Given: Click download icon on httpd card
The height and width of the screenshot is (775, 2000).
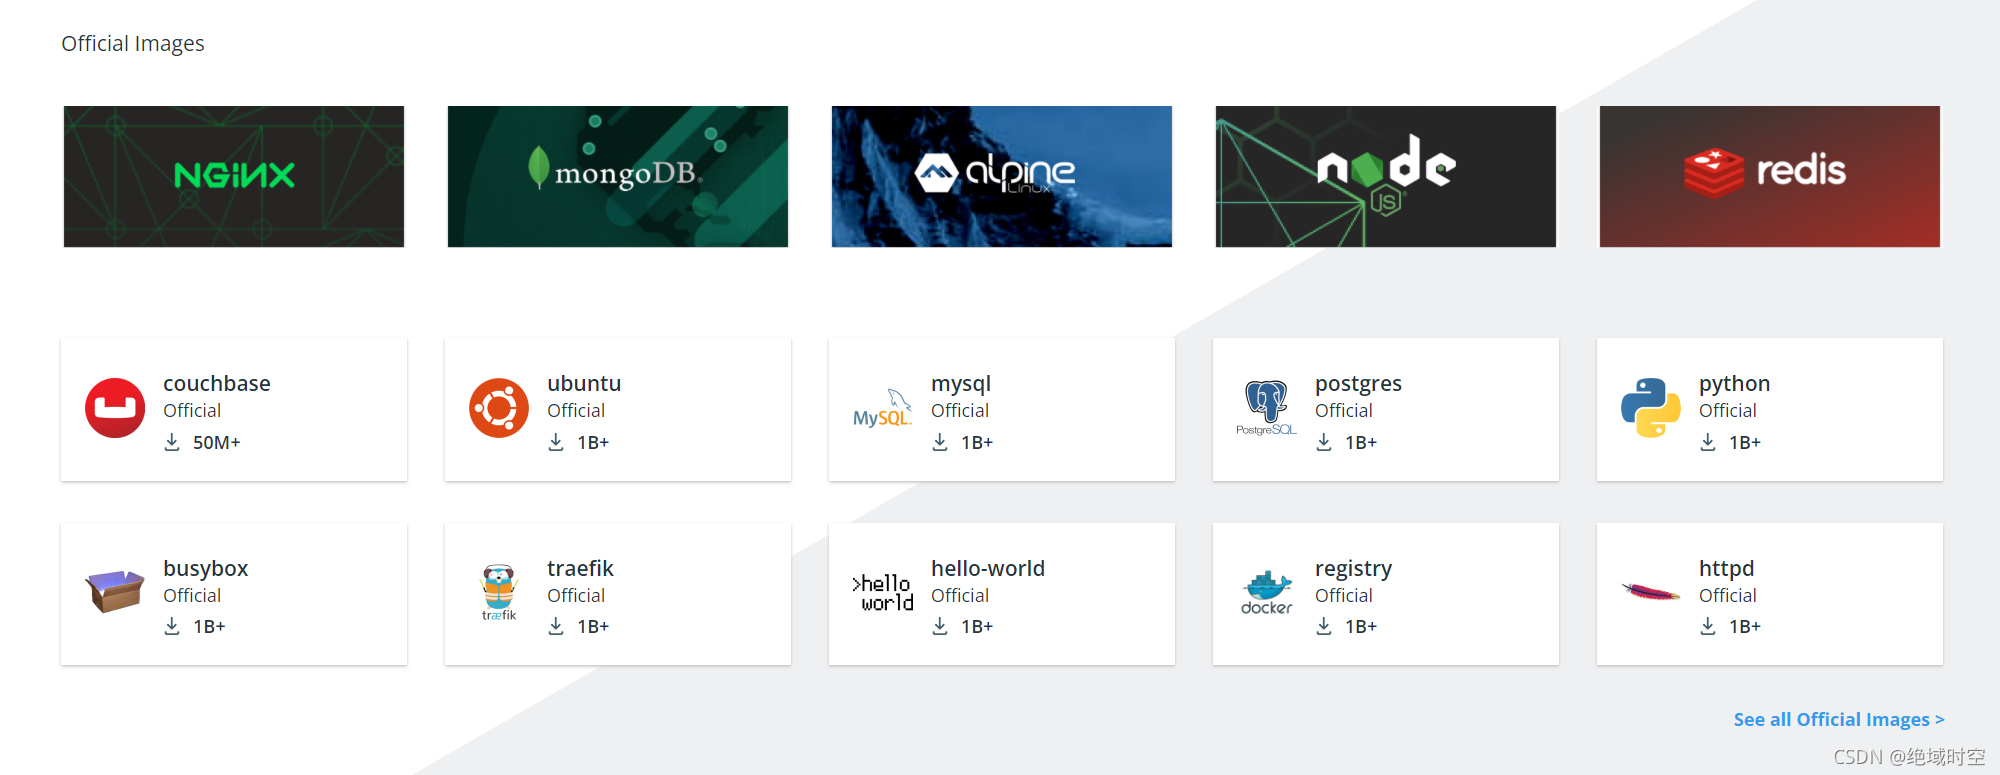Looking at the screenshot, I should pos(1708,626).
